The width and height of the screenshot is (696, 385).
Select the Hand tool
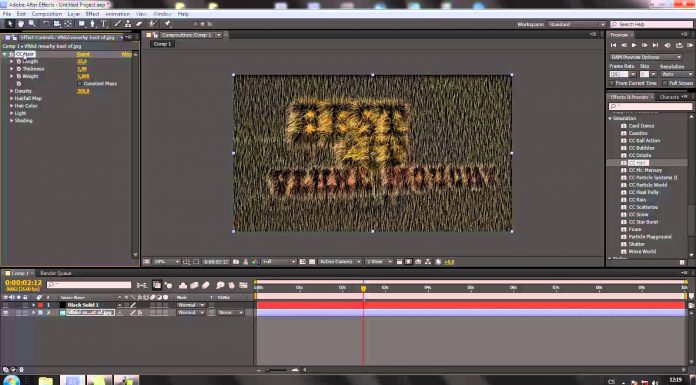coord(20,24)
